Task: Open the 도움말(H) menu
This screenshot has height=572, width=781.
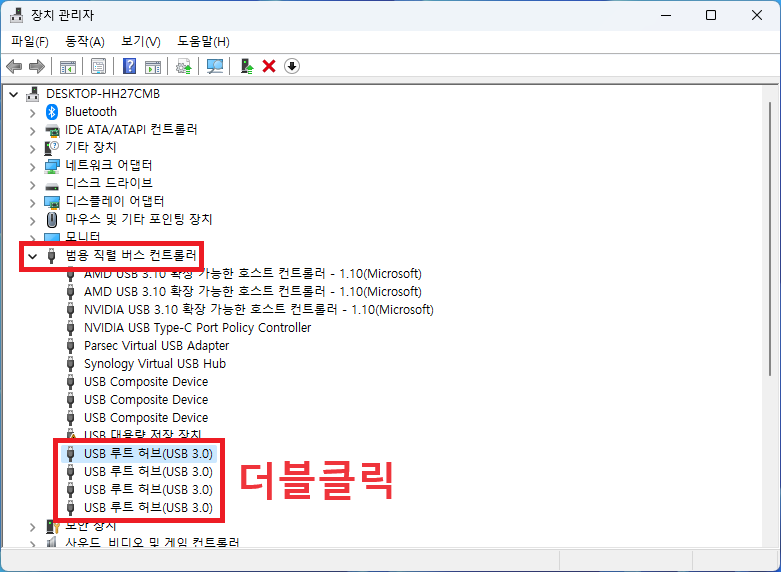Action: coord(203,41)
